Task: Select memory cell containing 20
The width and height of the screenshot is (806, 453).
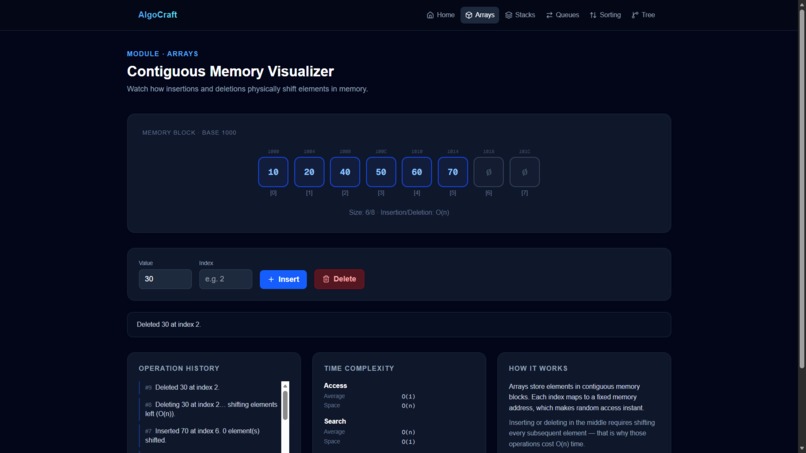Action: pos(309,172)
